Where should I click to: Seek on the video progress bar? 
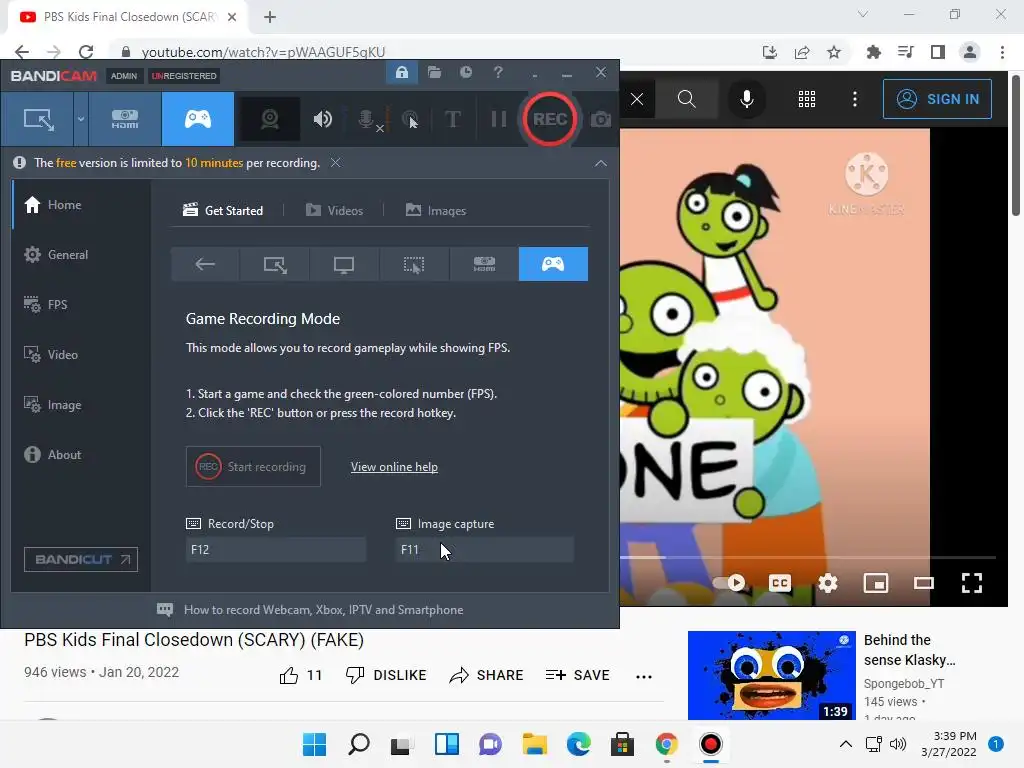pyautogui.click(x=807, y=558)
